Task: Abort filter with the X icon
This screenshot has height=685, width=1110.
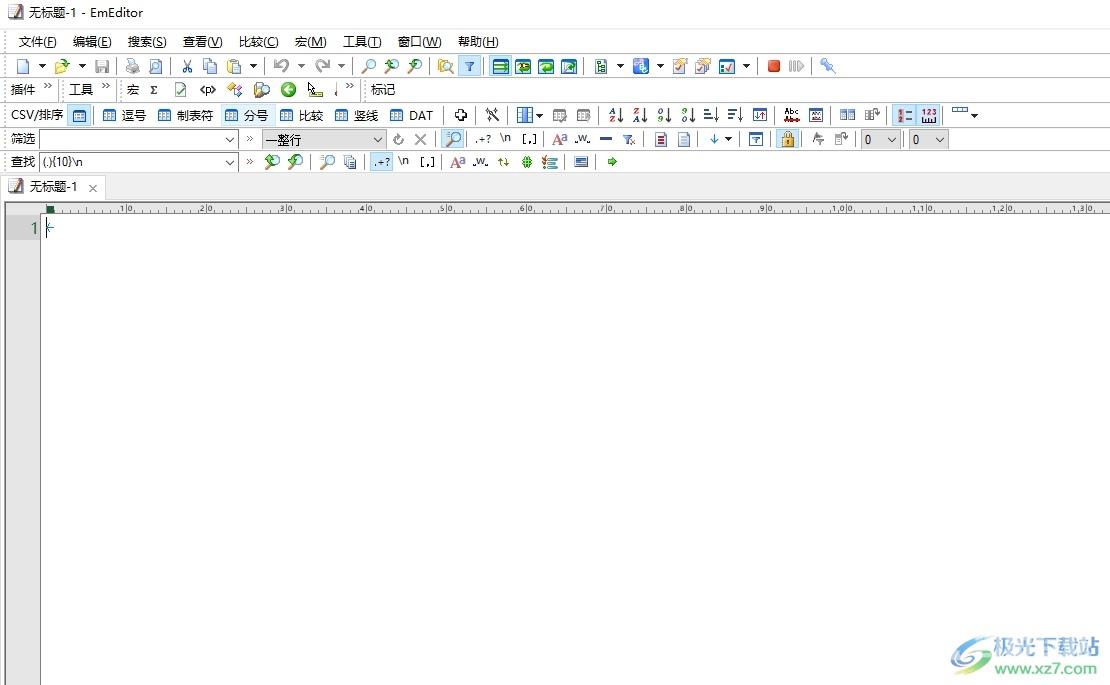Action: [x=420, y=139]
